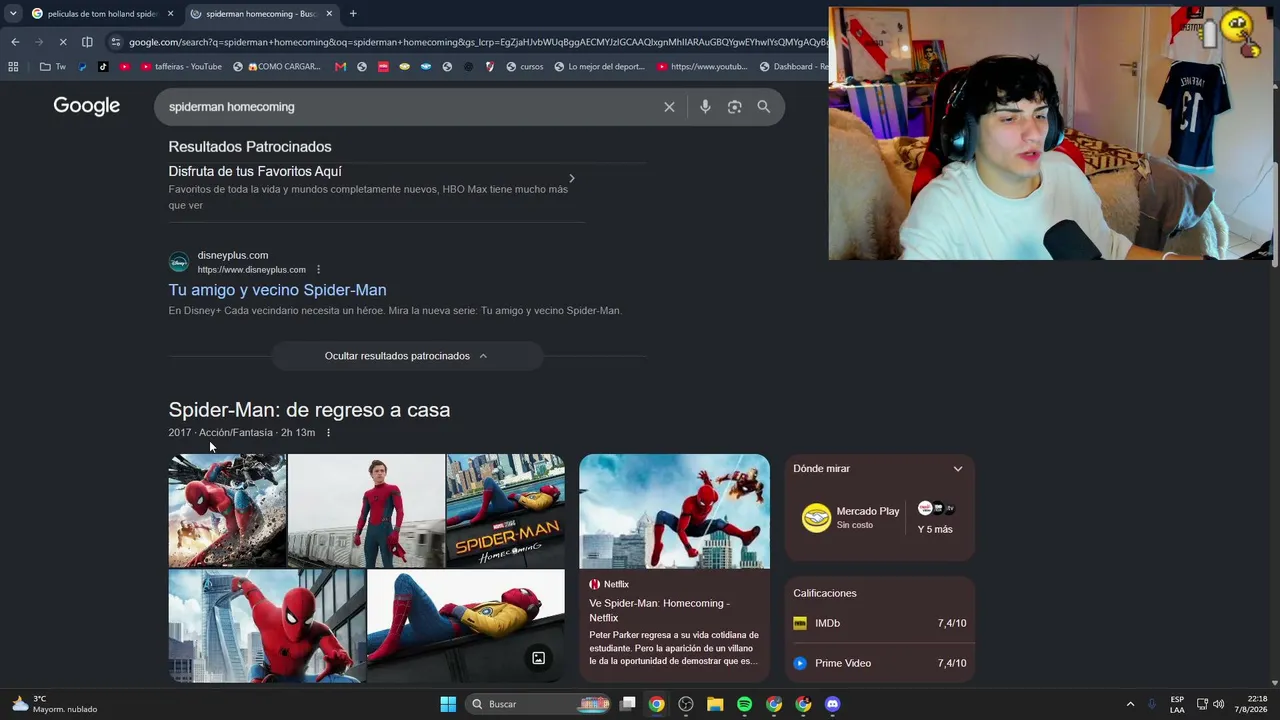Show hidden system tray icons
This screenshot has width=1280, height=720.
pos(1130,704)
